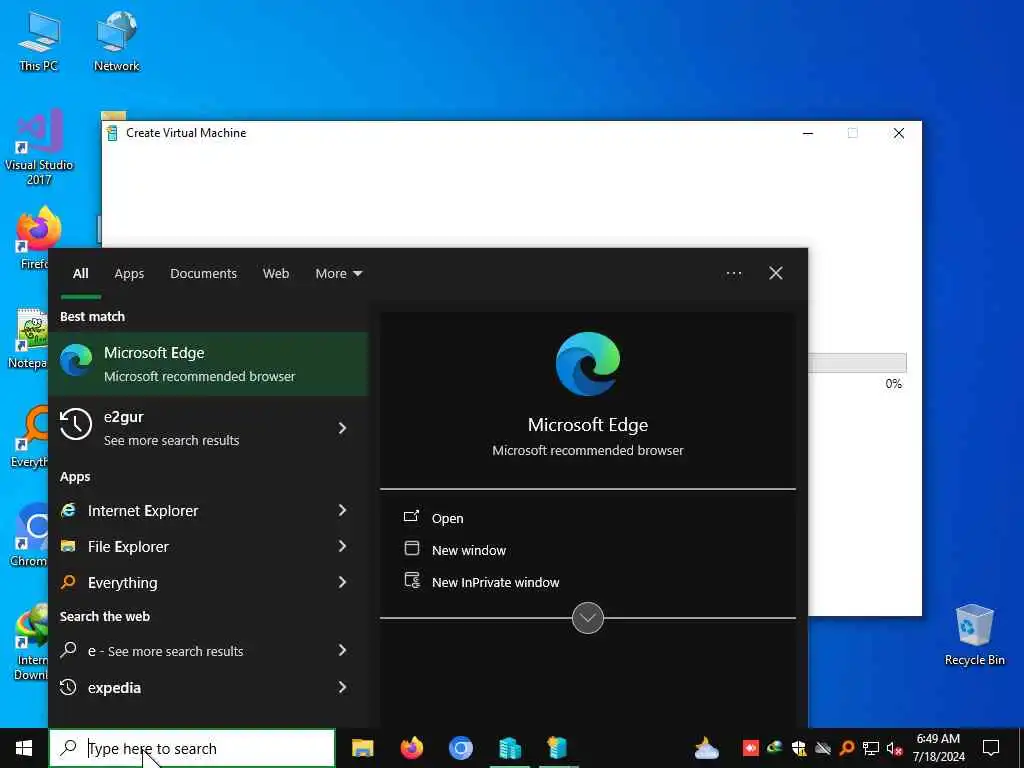
Task: Minimize the Create Virtual Machine window
Action: [808, 133]
